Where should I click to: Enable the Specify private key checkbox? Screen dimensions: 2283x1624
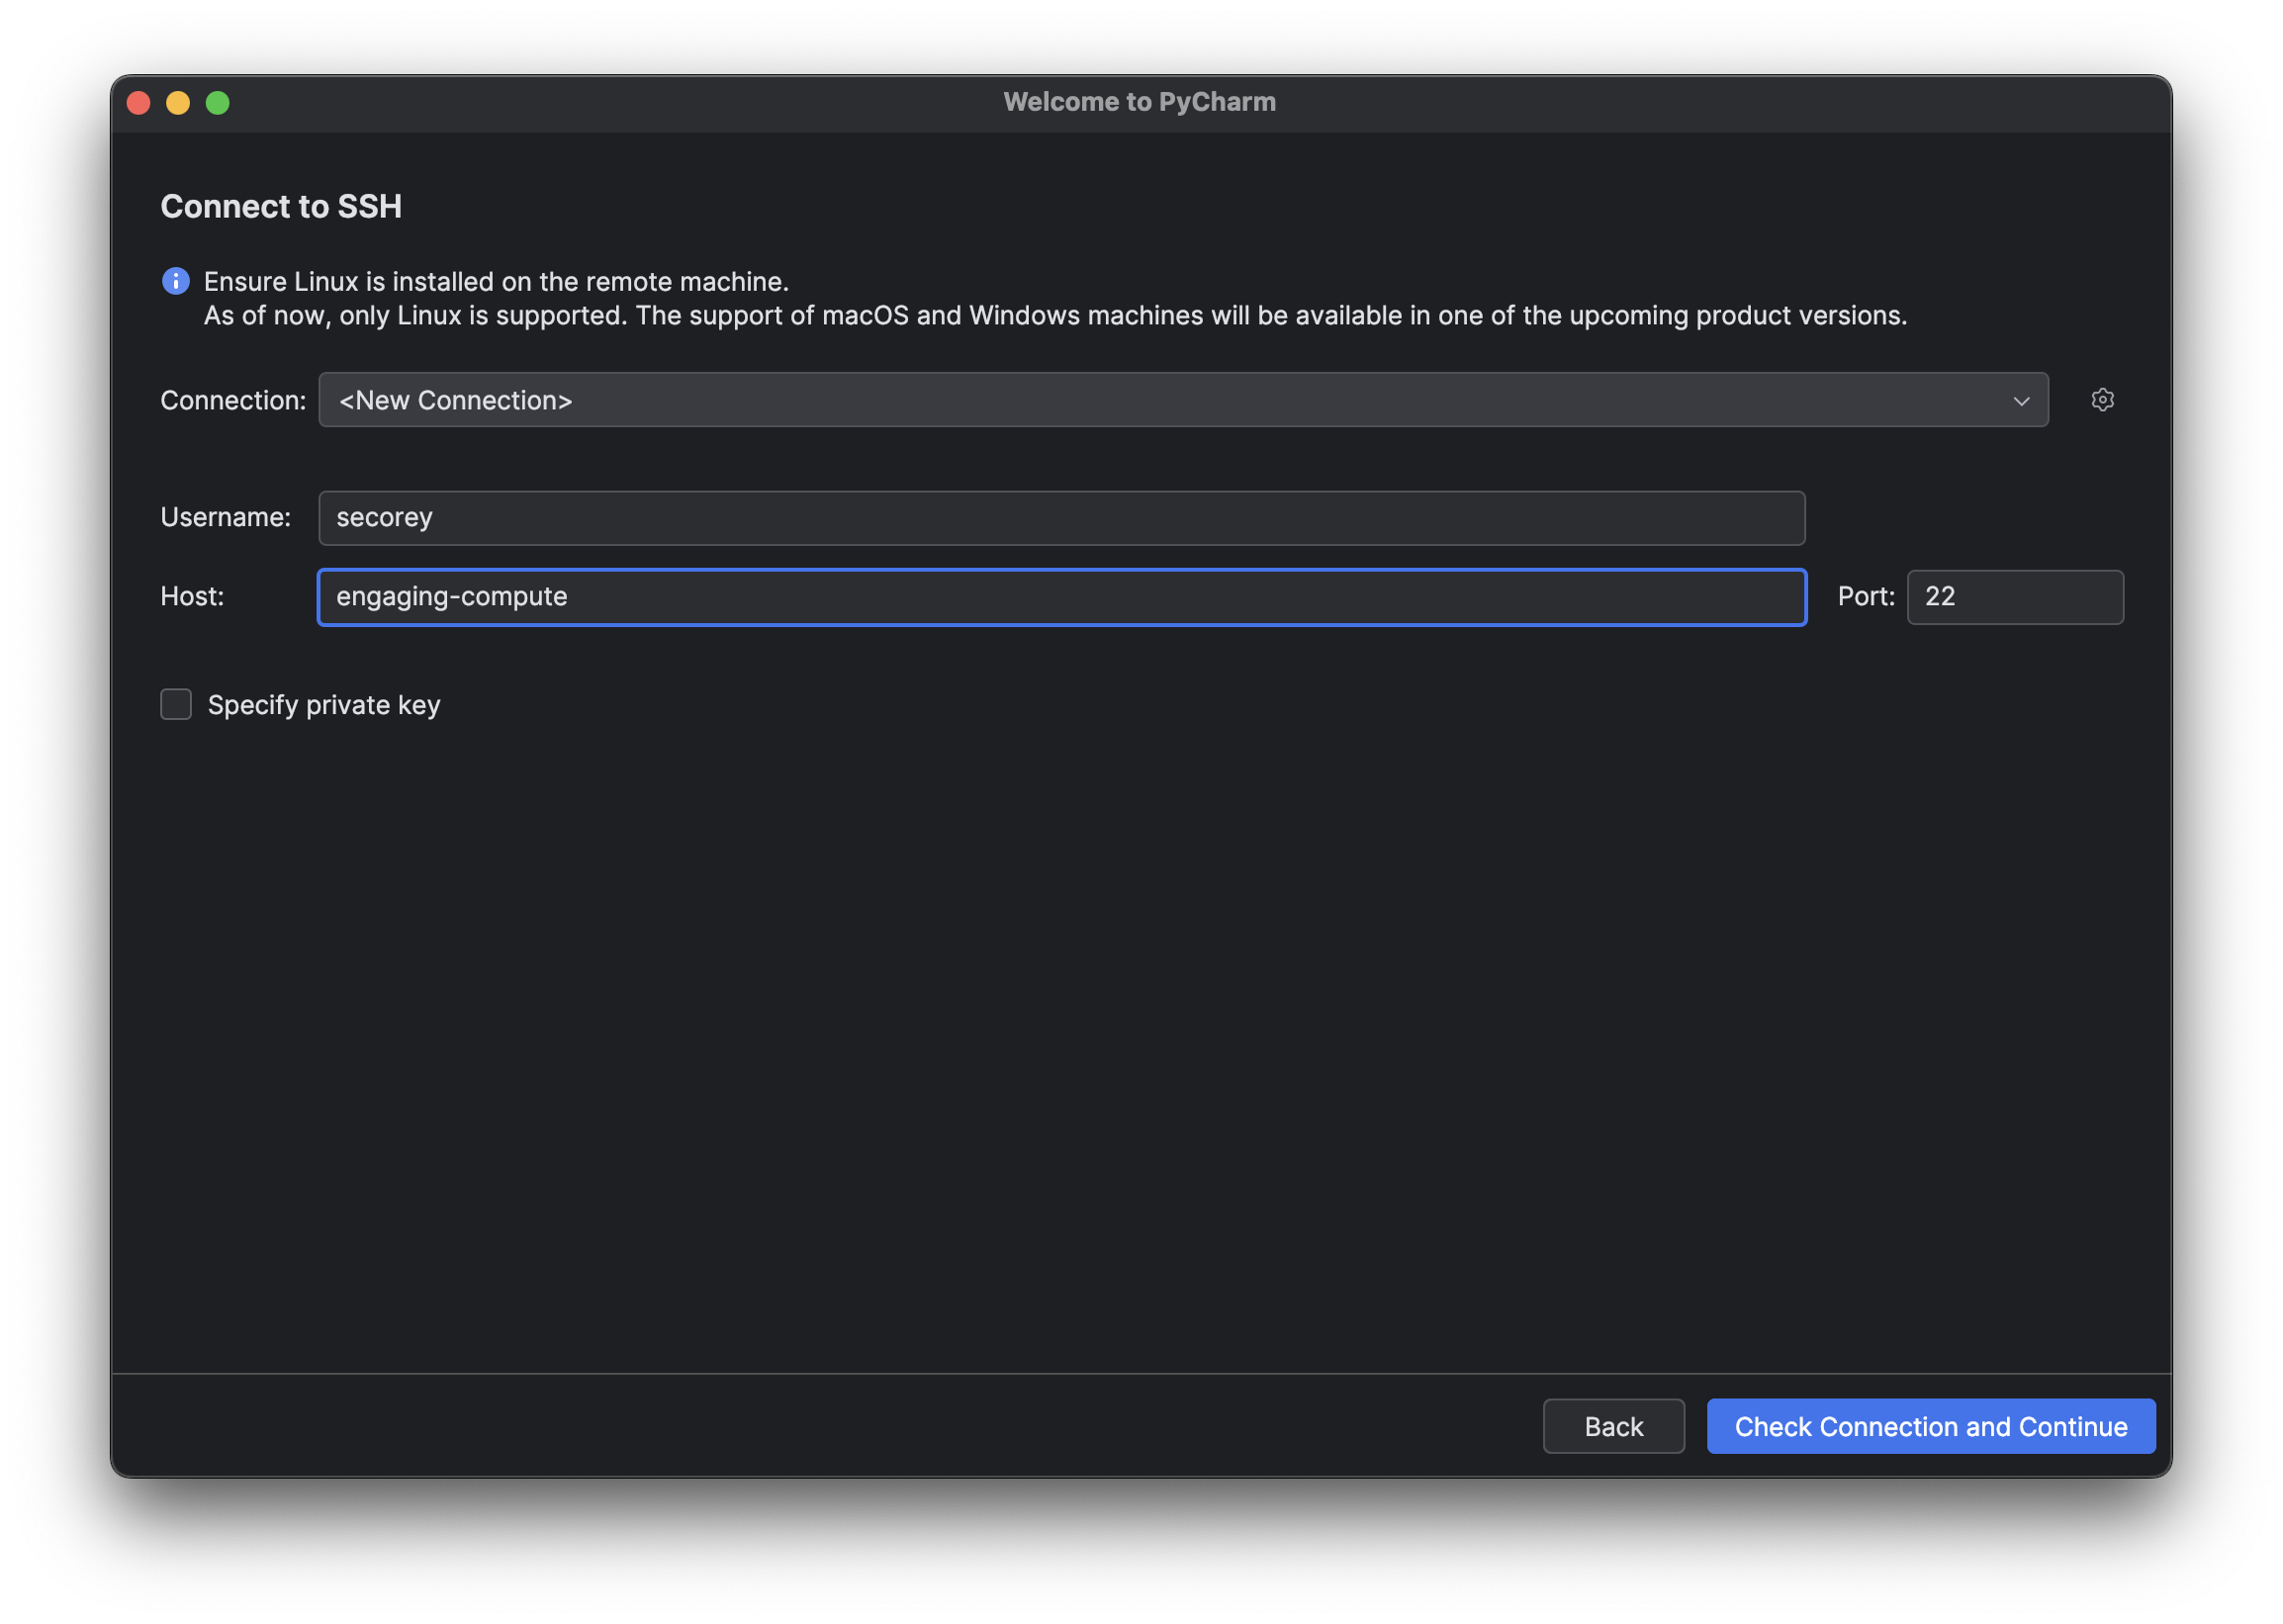[175, 704]
